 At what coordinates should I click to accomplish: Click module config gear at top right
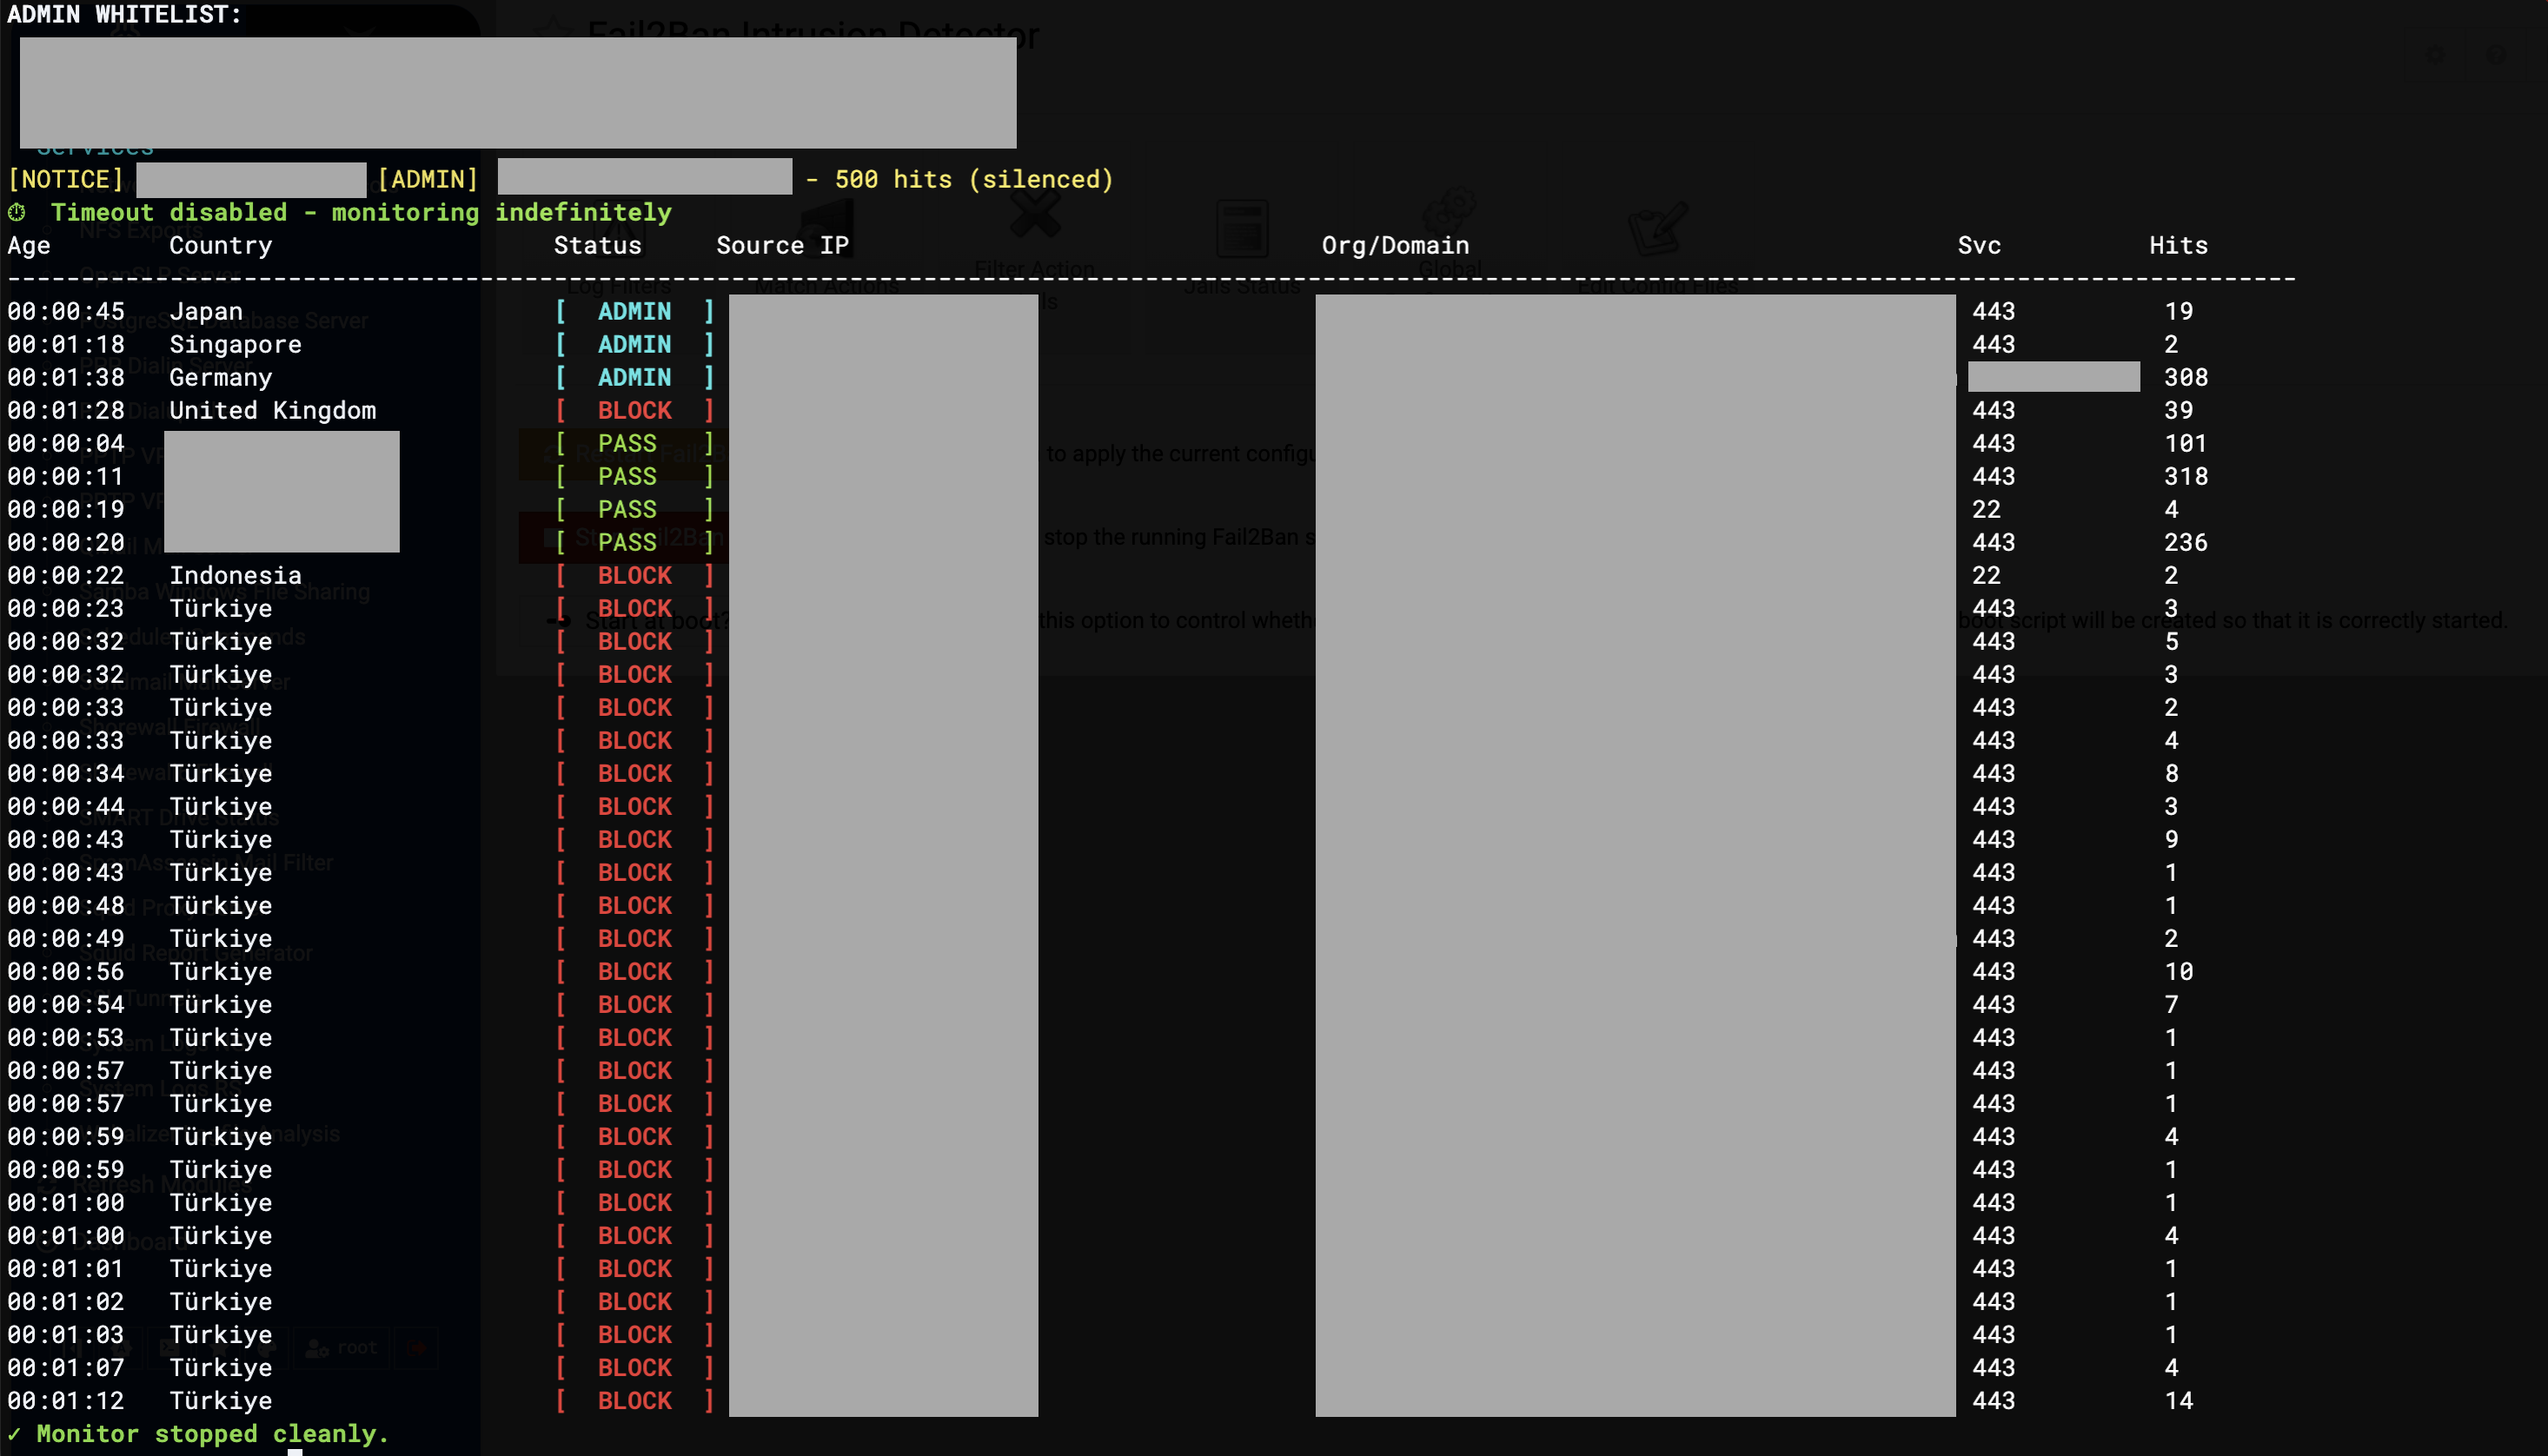coord(2435,55)
